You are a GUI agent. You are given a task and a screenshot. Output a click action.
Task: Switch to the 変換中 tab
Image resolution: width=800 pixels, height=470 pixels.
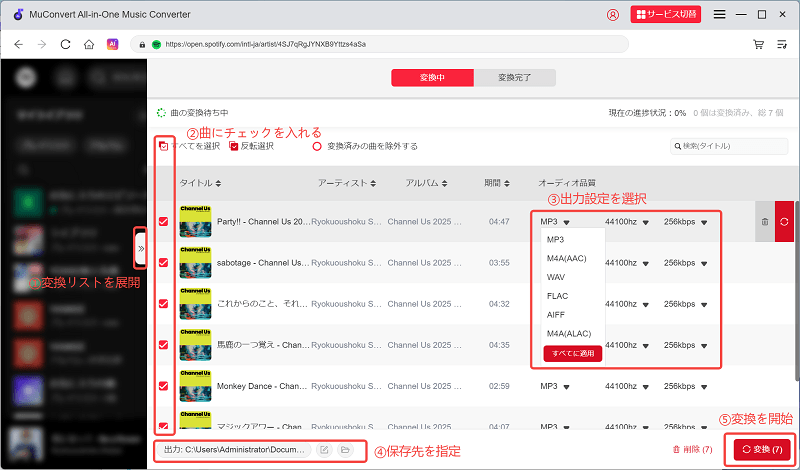pyautogui.click(x=433, y=78)
